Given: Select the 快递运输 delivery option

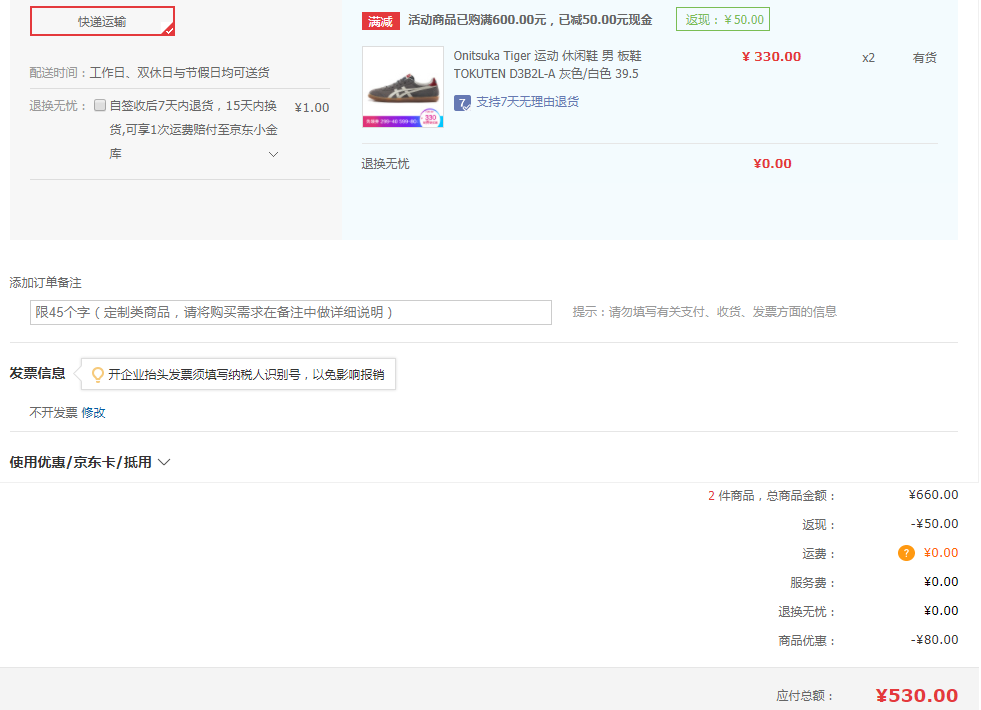Looking at the screenshot, I should (x=102, y=21).
